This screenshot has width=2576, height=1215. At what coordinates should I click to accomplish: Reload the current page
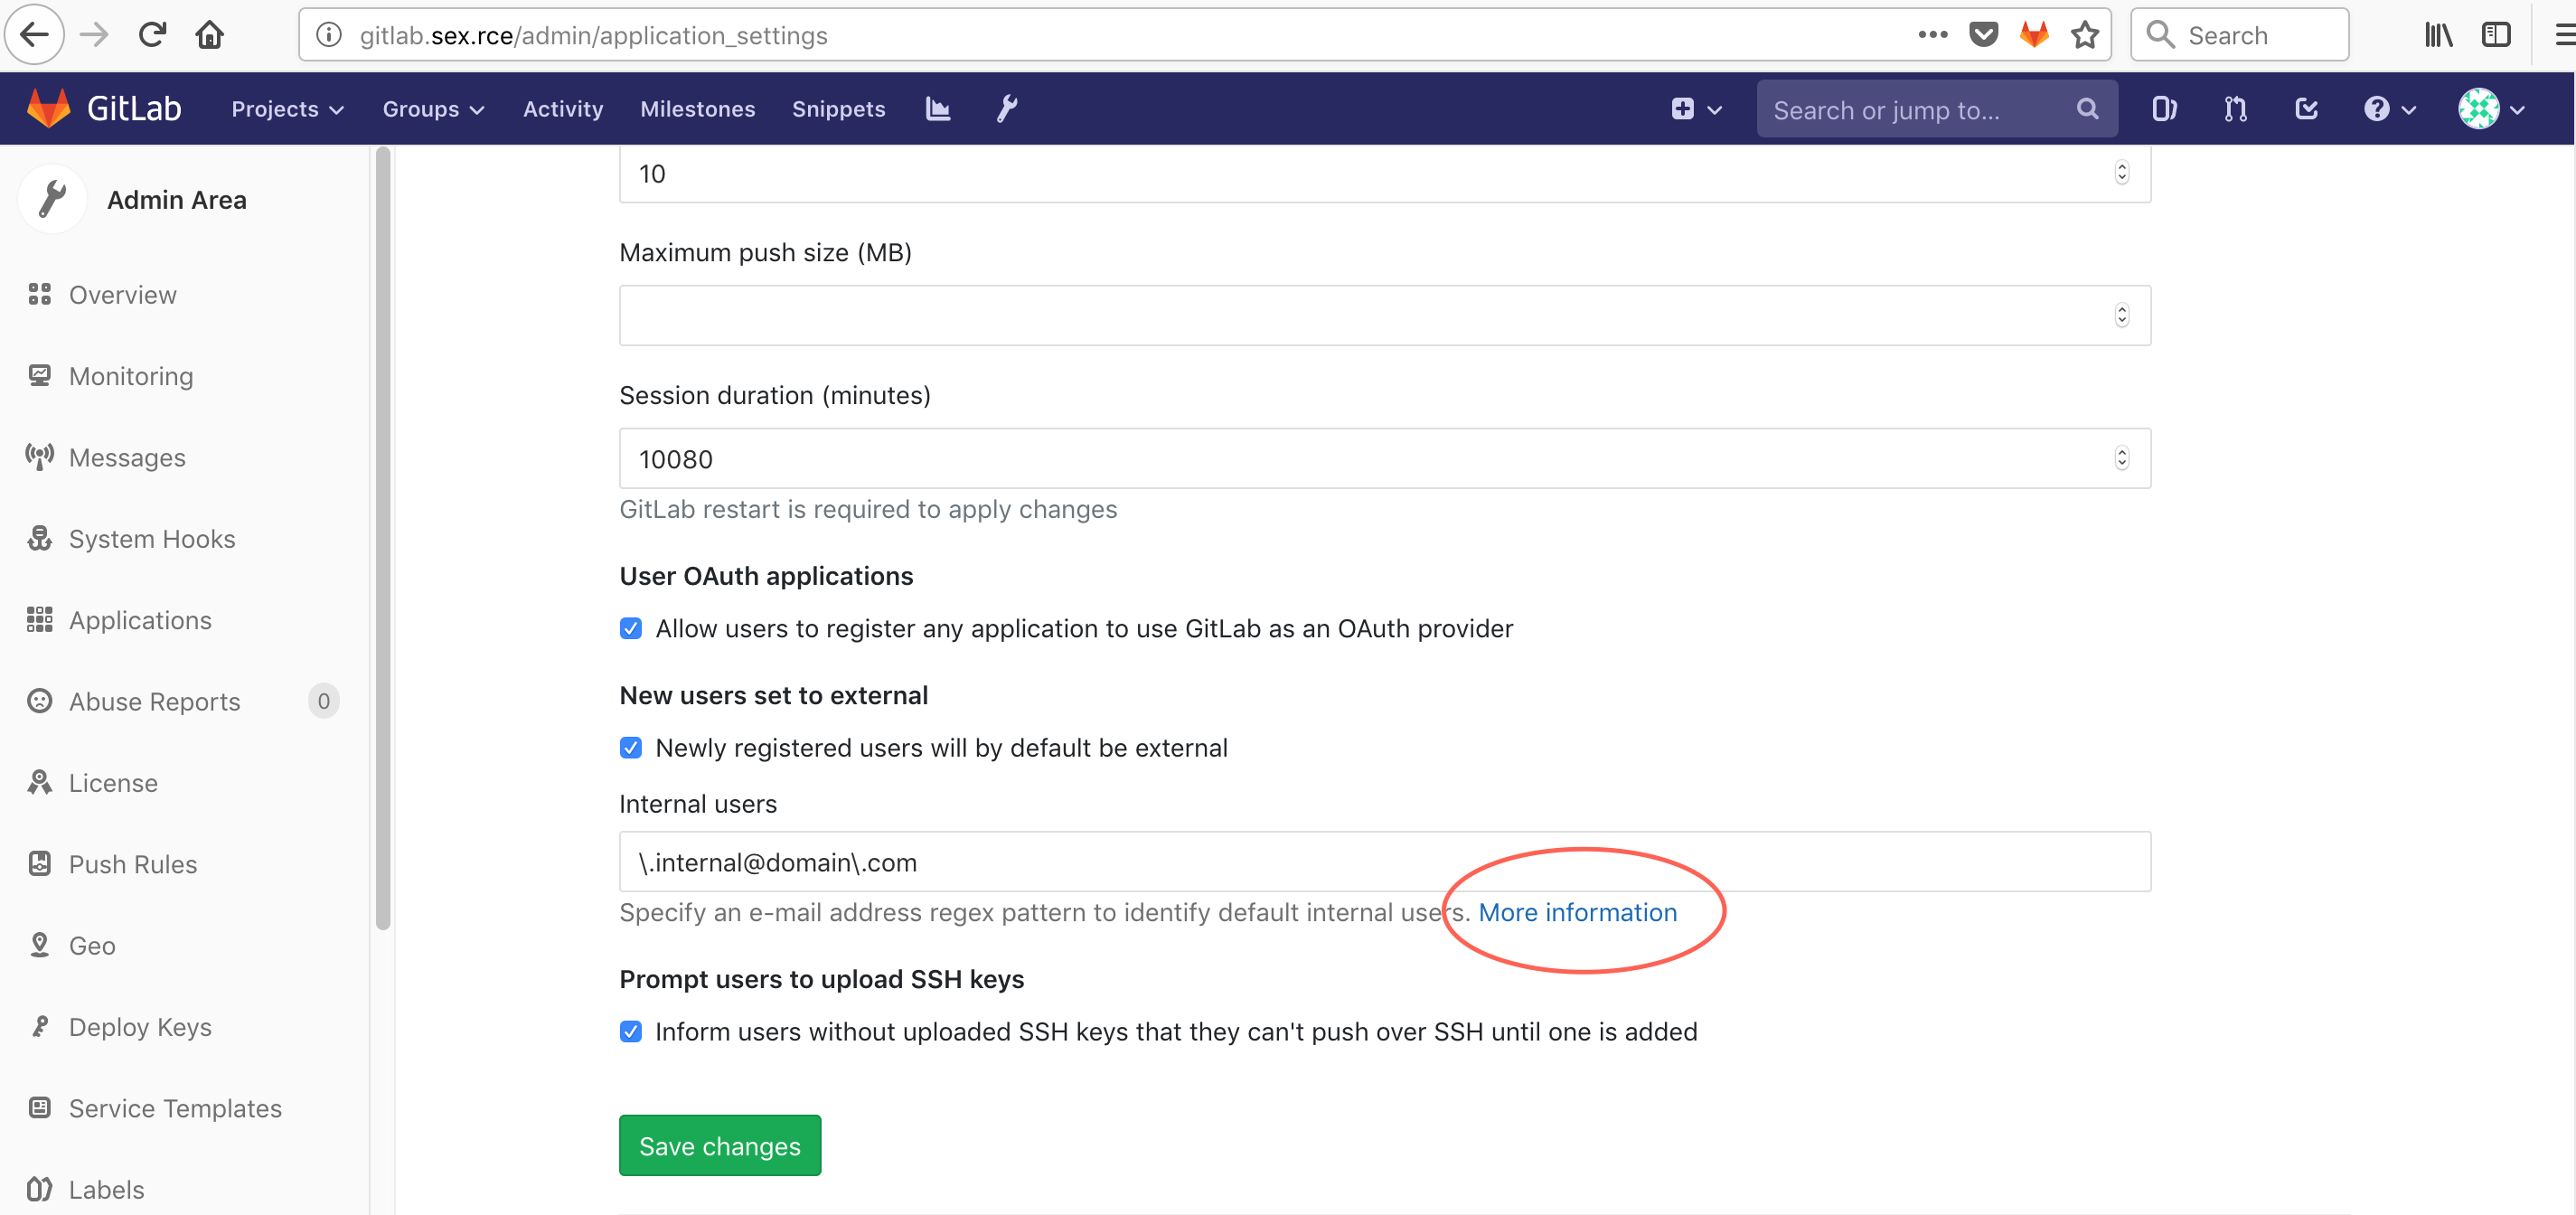[152, 35]
